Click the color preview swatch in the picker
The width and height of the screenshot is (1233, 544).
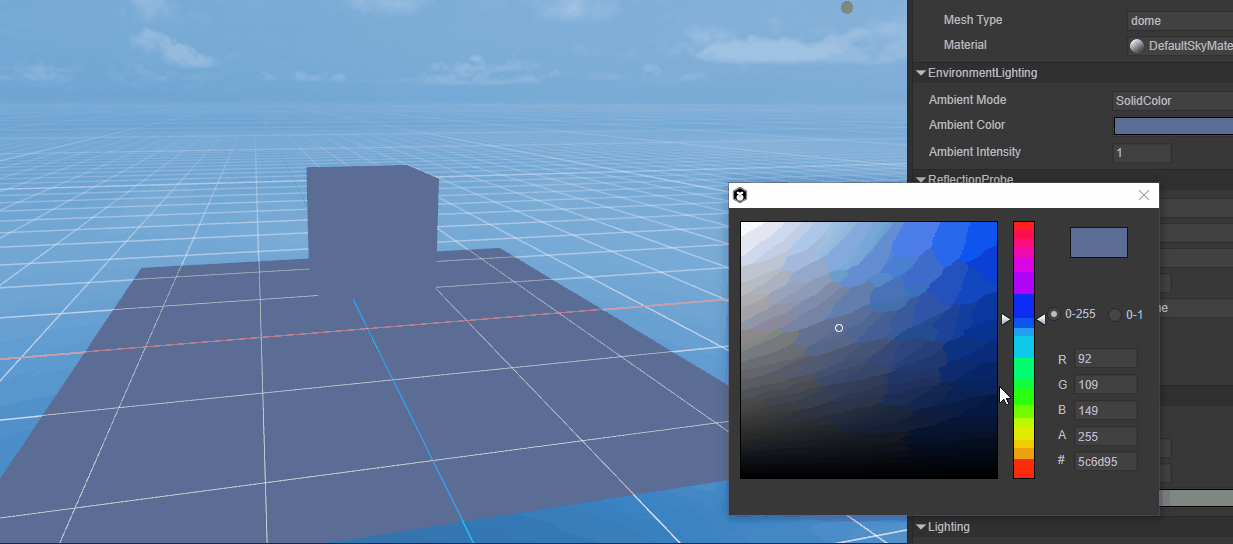click(1098, 243)
